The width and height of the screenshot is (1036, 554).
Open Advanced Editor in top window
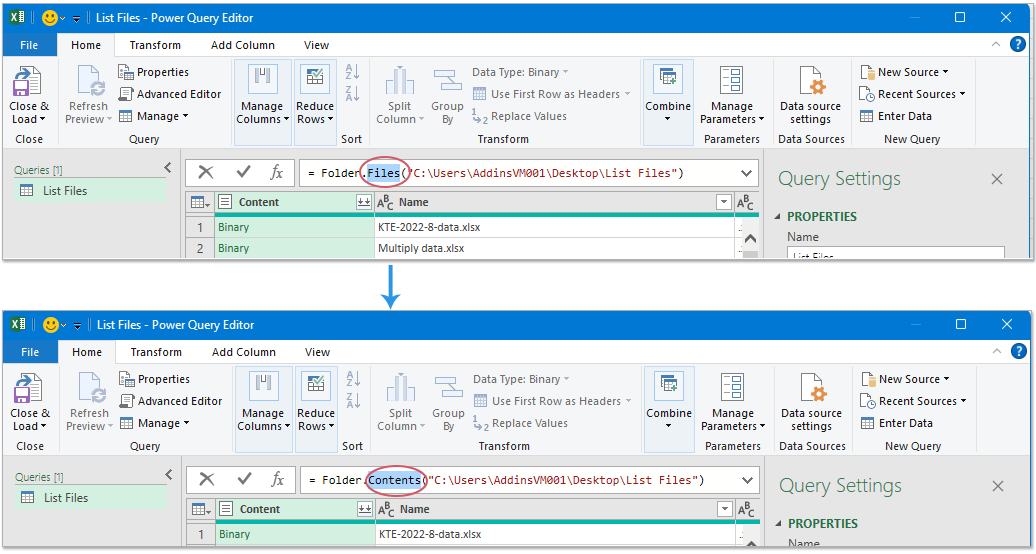point(170,94)
